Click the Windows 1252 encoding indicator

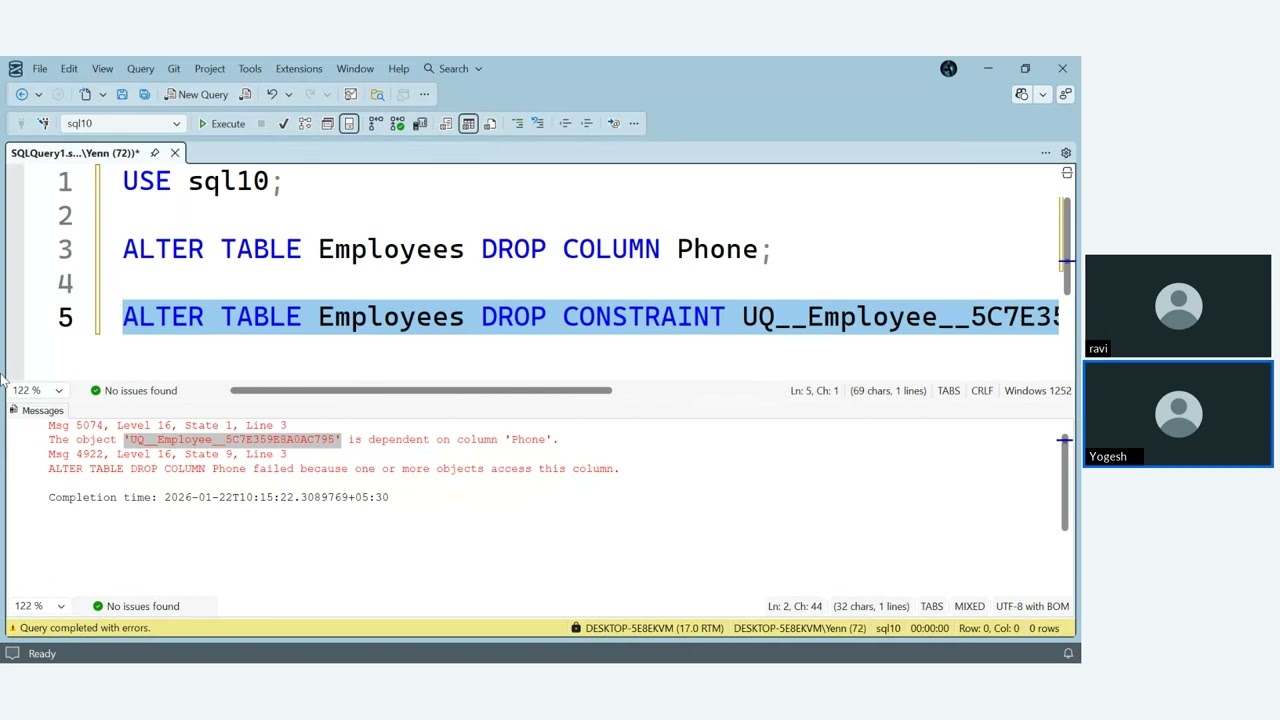coord(1038,391)
